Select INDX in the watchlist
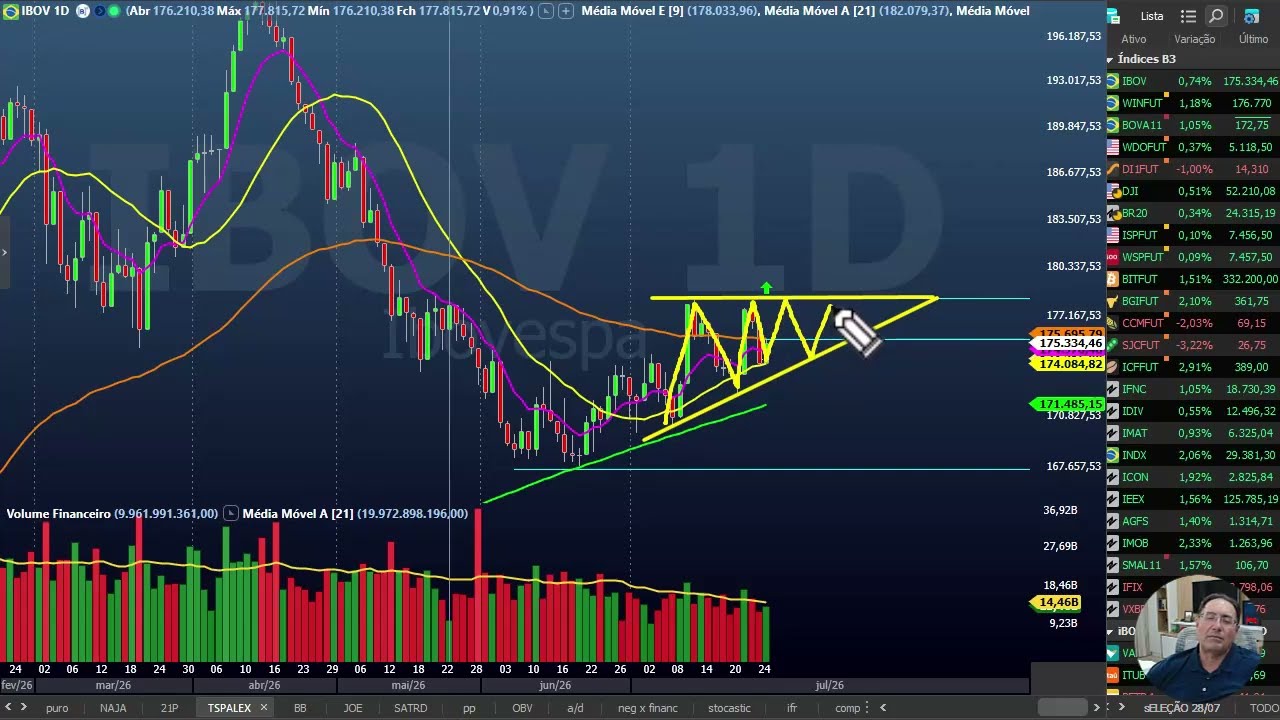This screenshot has height=720, width=1280. [1192, 455]
